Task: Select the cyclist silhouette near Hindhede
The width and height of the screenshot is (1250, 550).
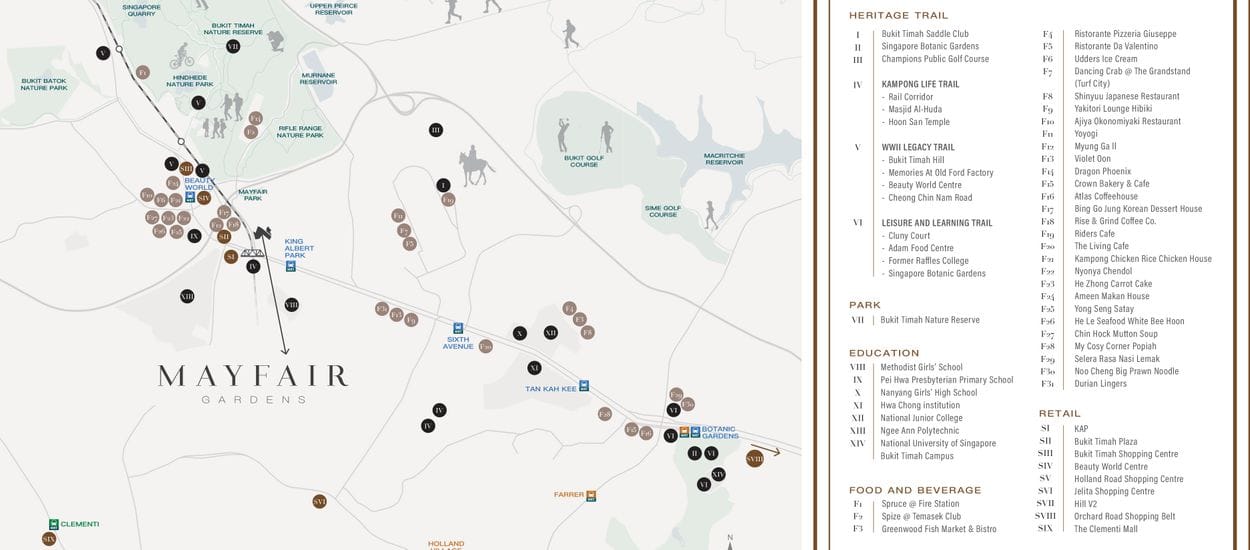Action: (x=182, y=55)
